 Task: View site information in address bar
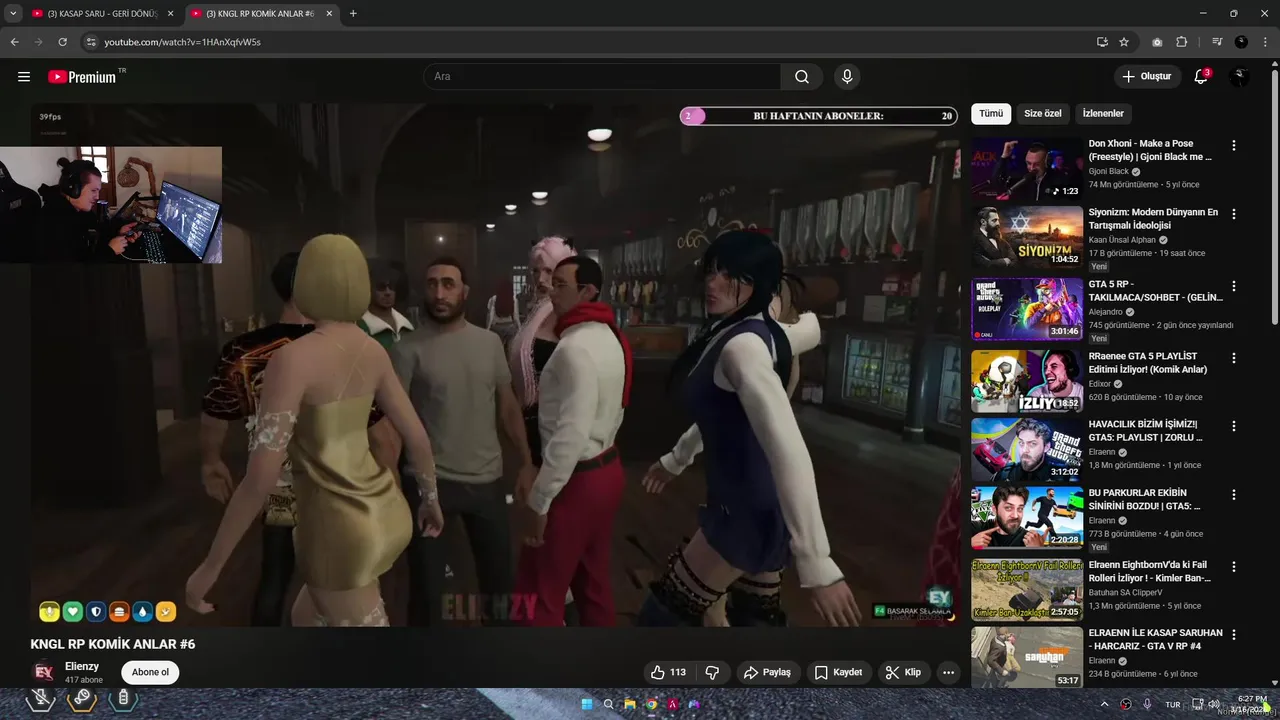coord(91,42)
